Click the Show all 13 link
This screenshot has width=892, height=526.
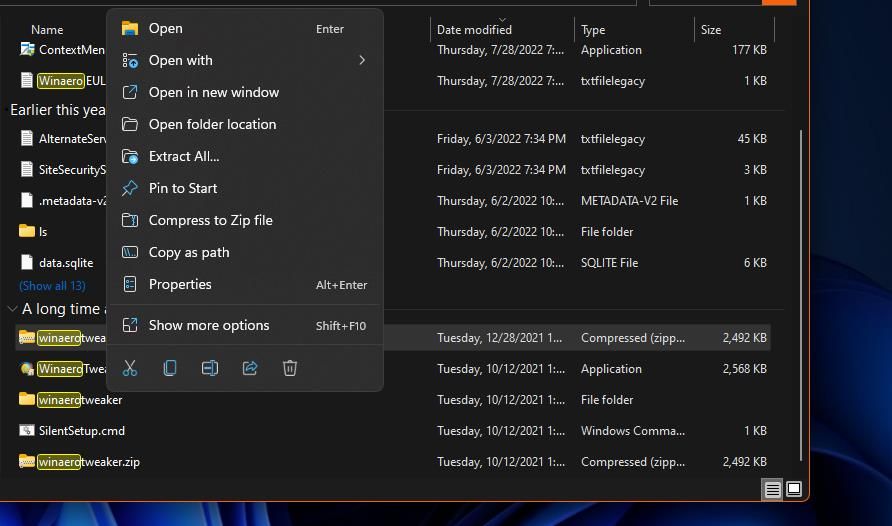[x=52, y=286]
